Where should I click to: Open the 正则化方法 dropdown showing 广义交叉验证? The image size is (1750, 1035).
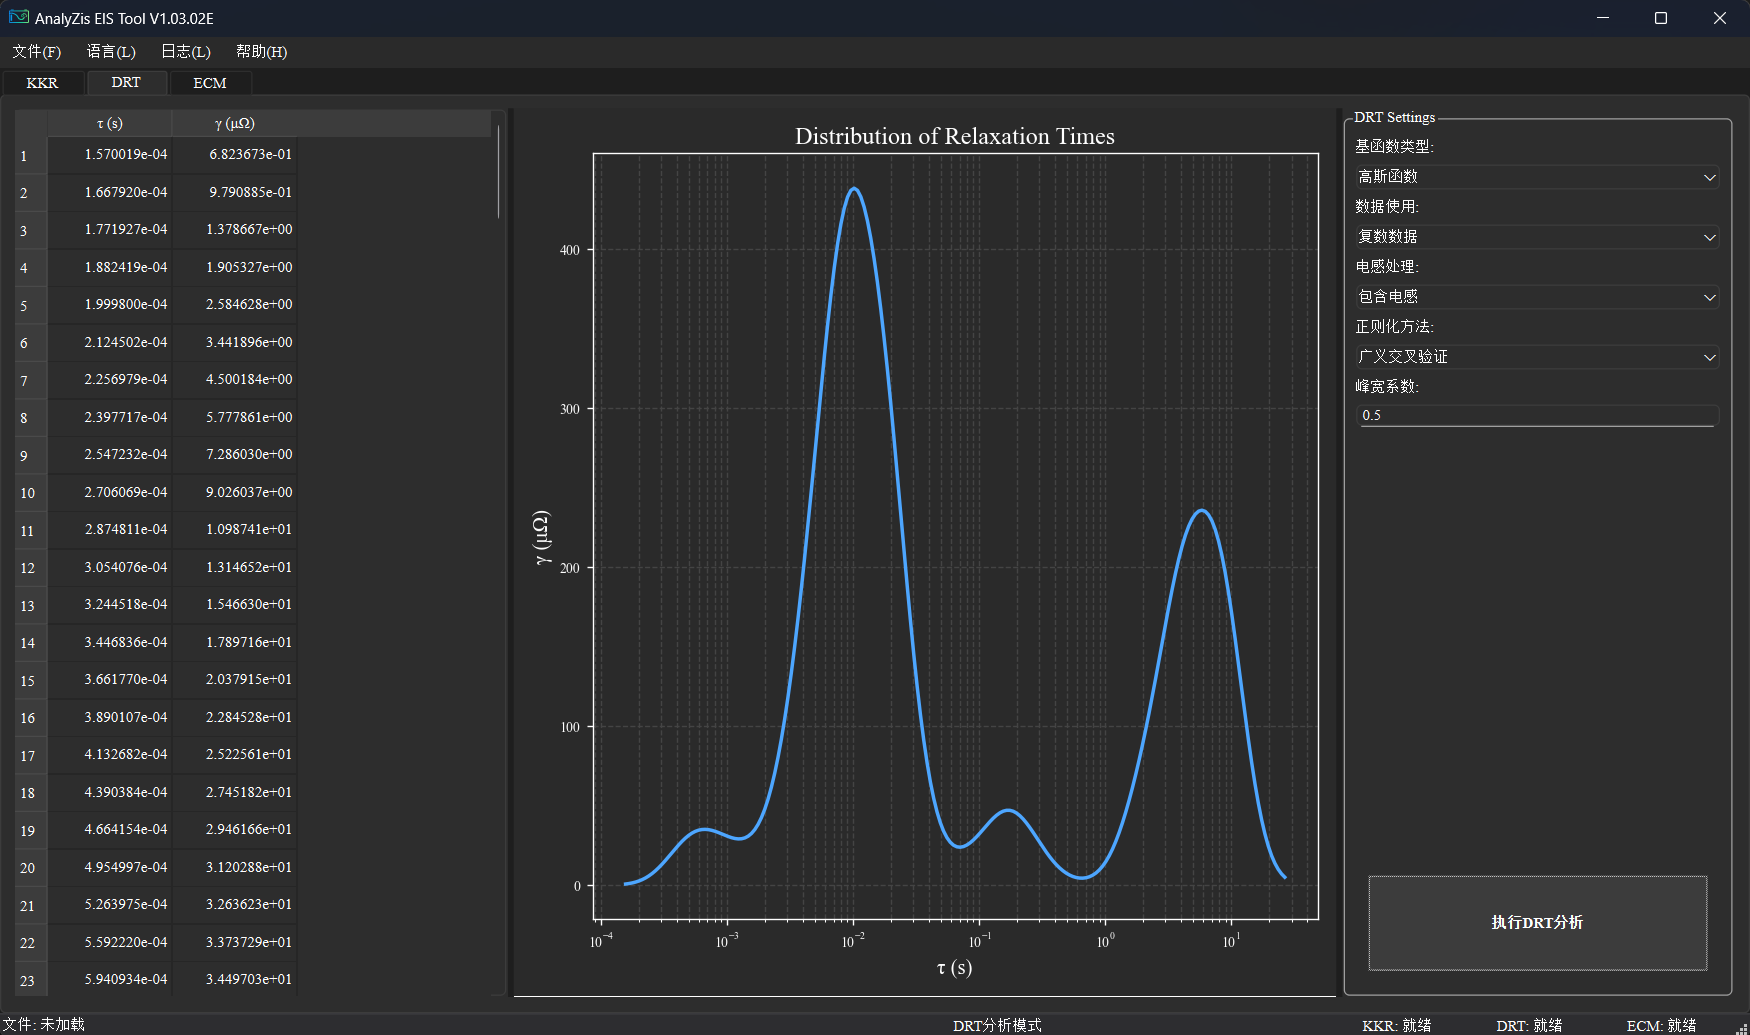pos(1536,357)
